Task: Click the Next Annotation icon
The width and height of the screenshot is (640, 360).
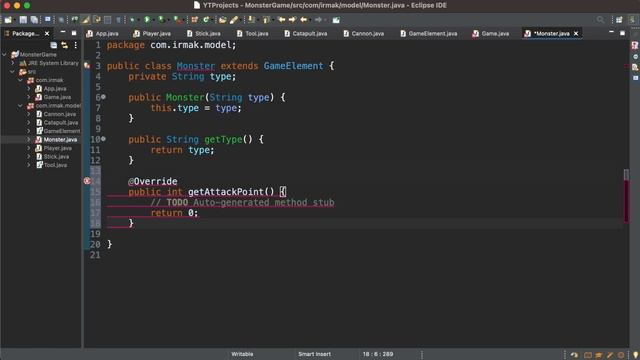Action: point(251,20)
